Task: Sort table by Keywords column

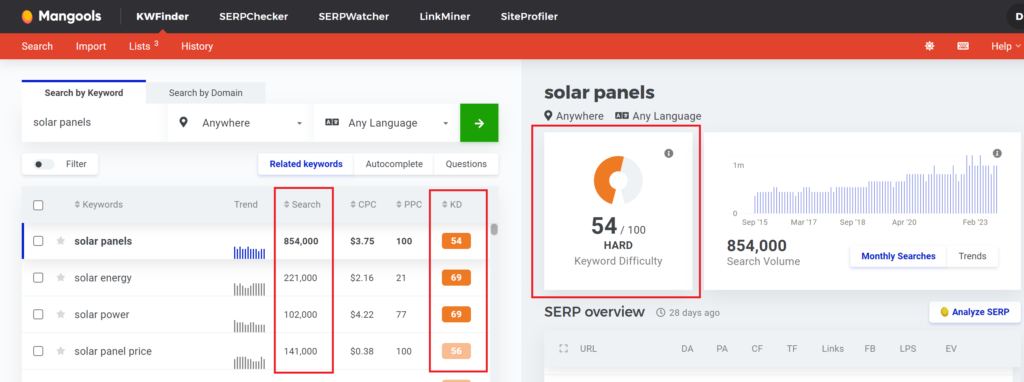Action: point(99,204)
